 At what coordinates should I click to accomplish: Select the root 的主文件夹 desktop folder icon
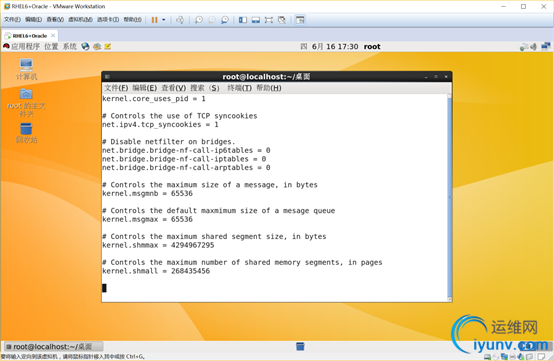(x=26, y=103)
